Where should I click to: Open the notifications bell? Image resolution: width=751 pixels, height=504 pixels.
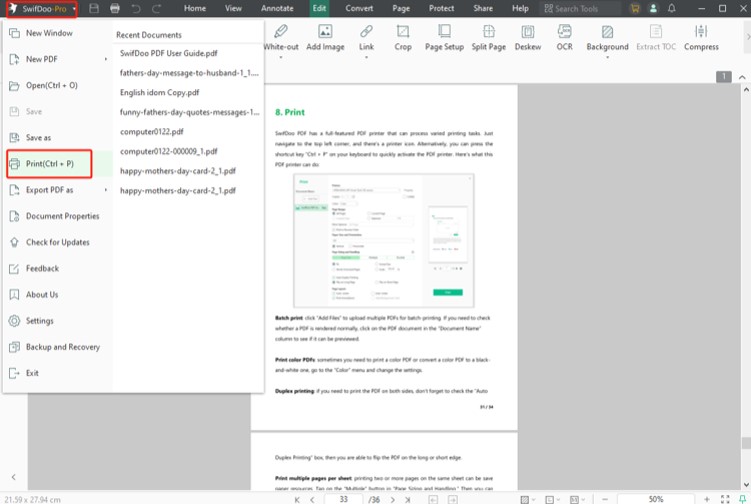[x=671, y=8]
